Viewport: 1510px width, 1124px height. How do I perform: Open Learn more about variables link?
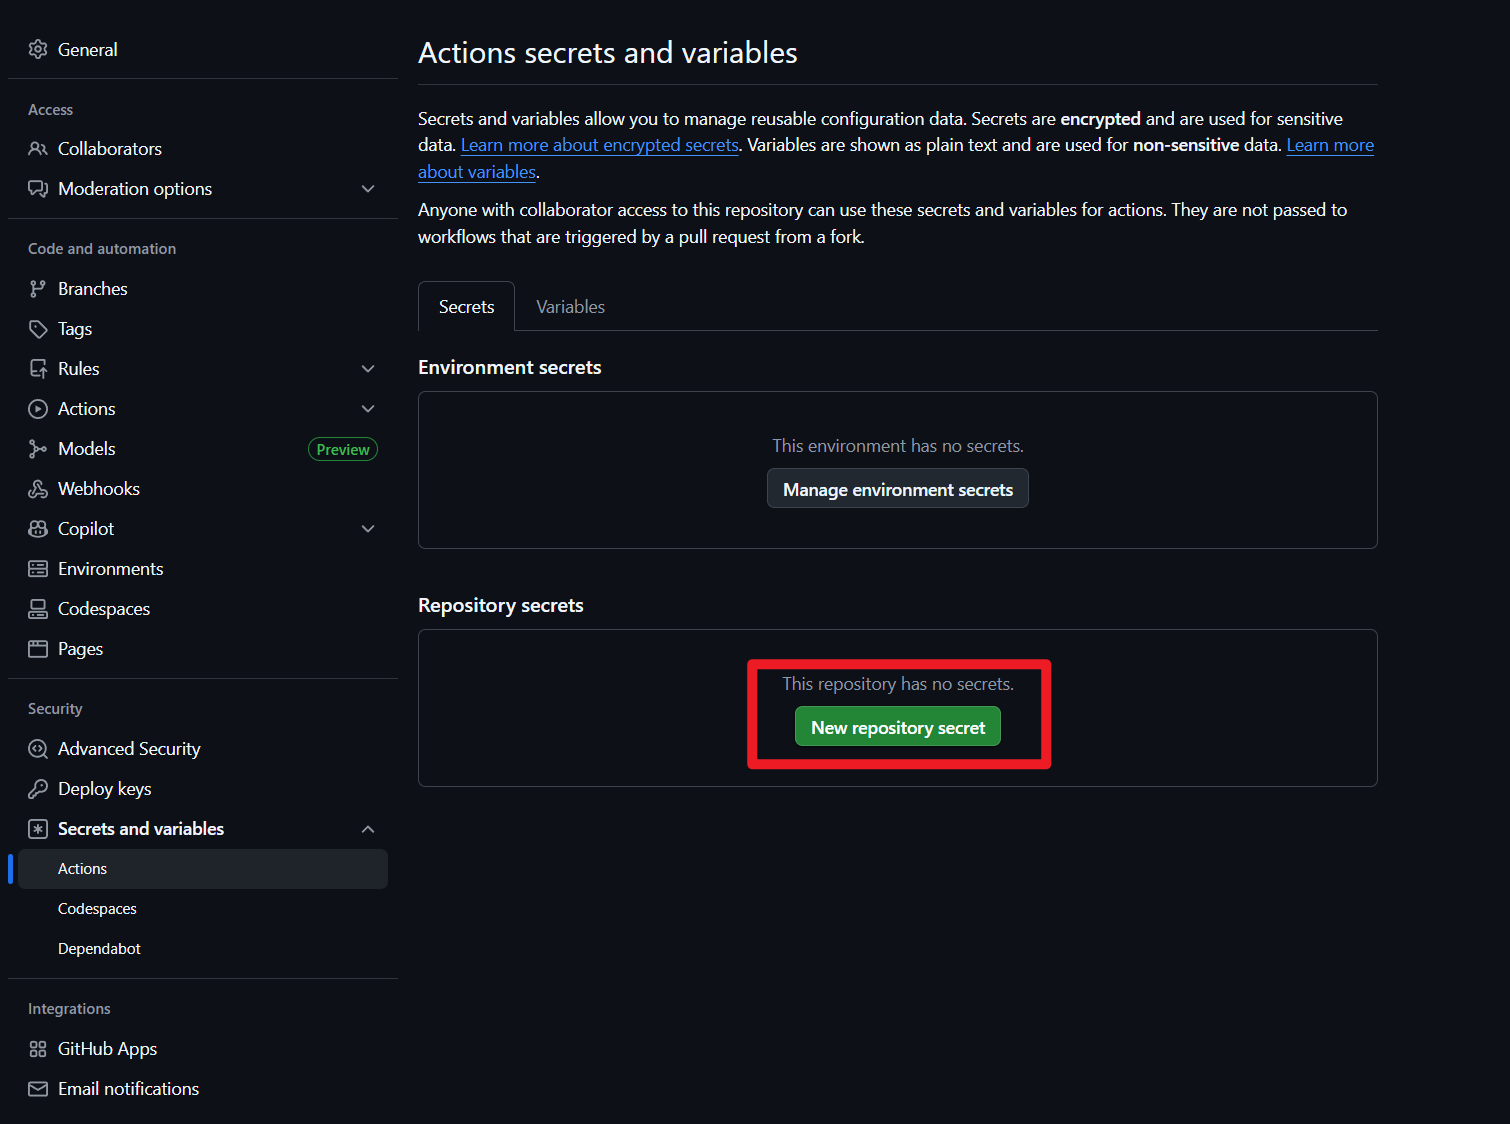(x=1330, y=145)
